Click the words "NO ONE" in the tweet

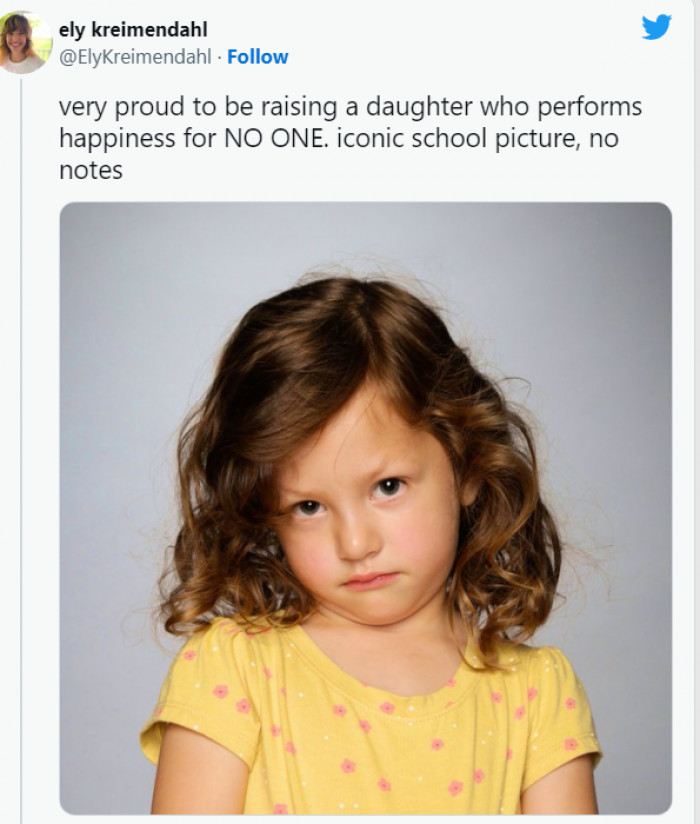(x=276, y=138)
